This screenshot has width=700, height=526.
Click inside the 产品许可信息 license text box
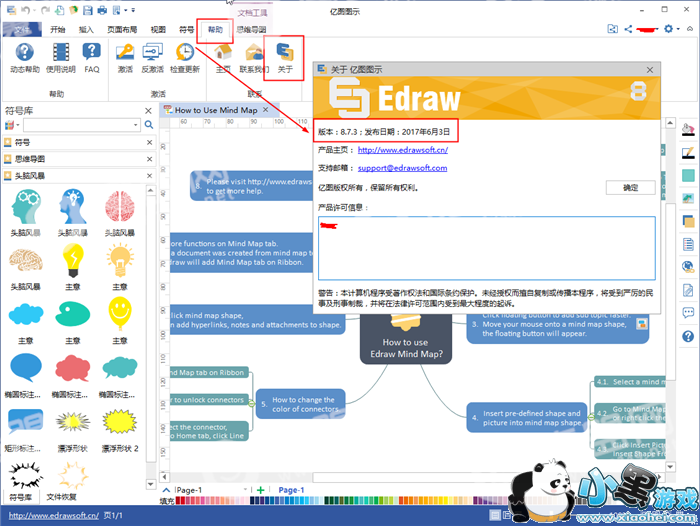pyautogui.click(x=487, y=248)
